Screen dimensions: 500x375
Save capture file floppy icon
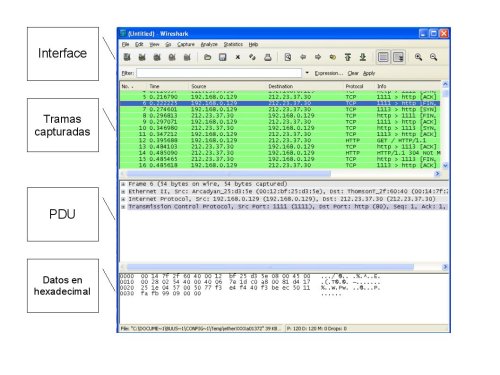(x=223, y=57)
